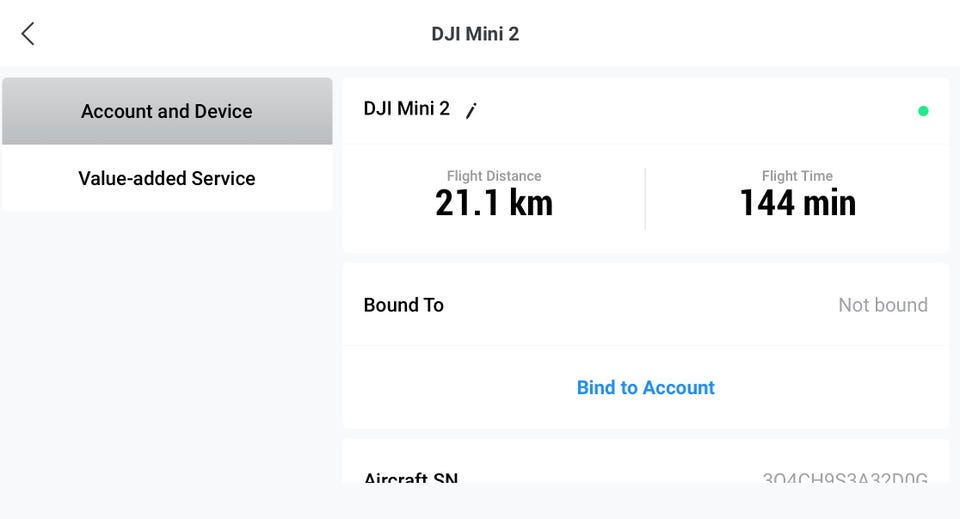Tap the 21.1 km flight distance value
This screenshot has width=960, height=519.
494,203
